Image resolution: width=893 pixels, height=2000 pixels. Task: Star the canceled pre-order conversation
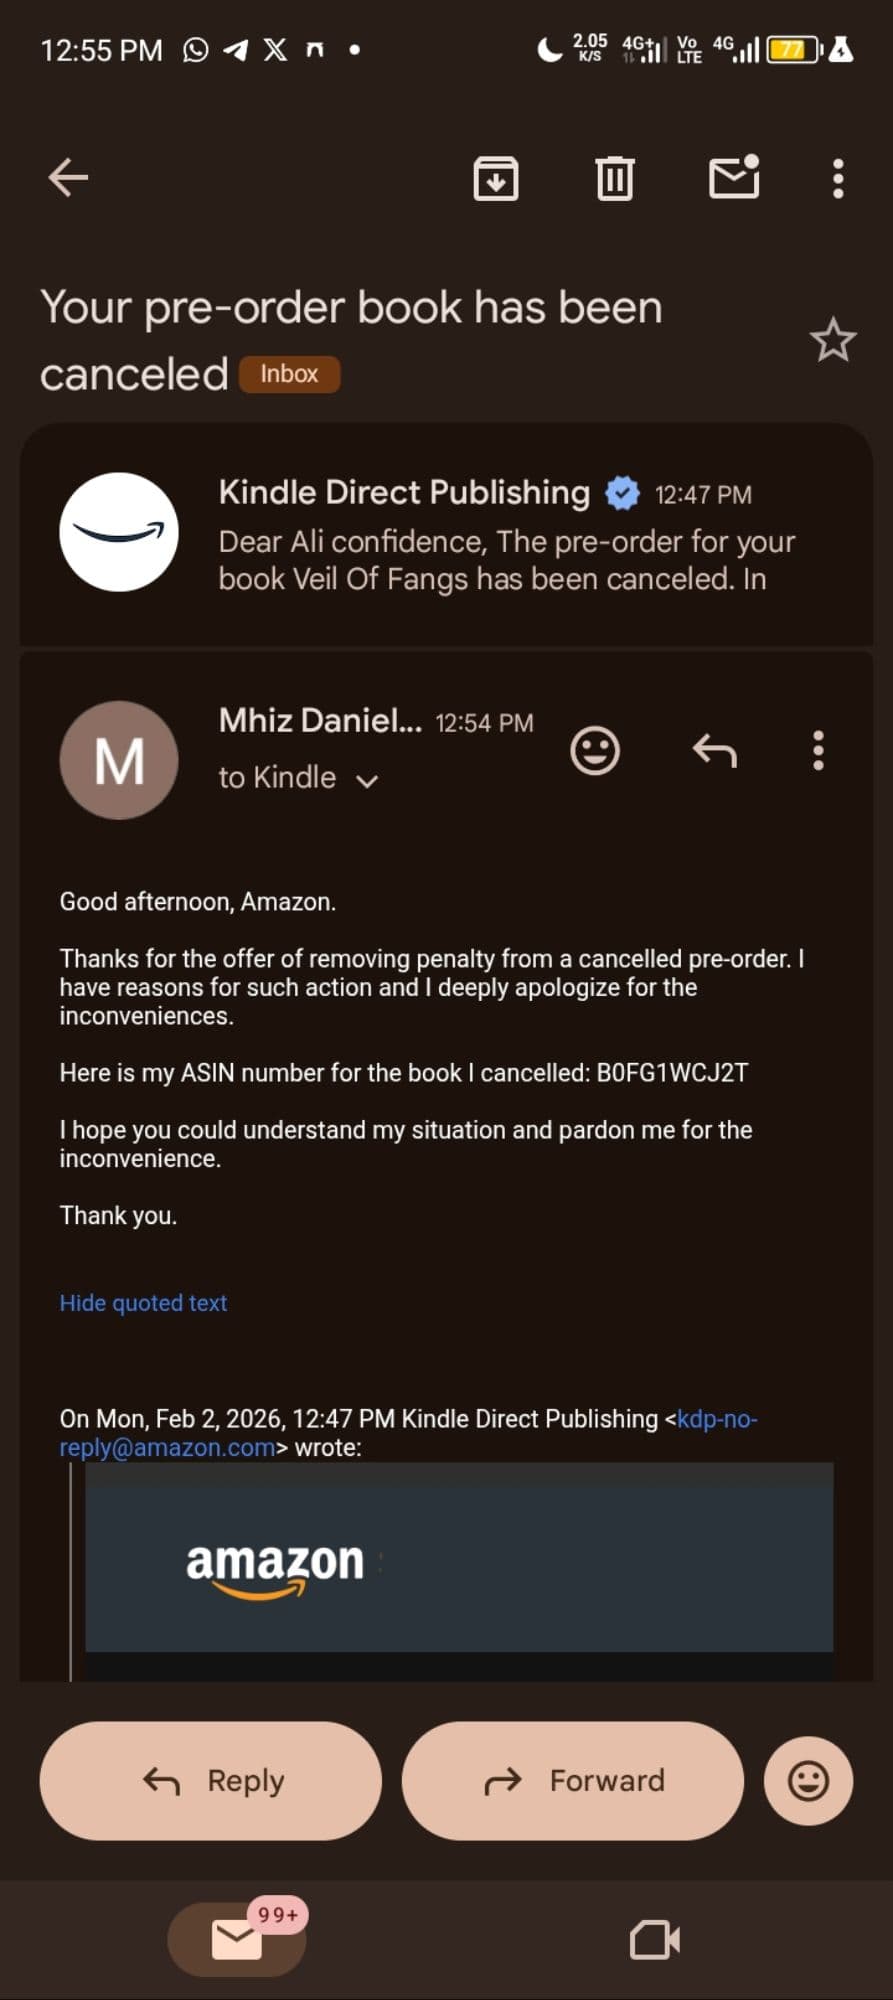(832, 341)
